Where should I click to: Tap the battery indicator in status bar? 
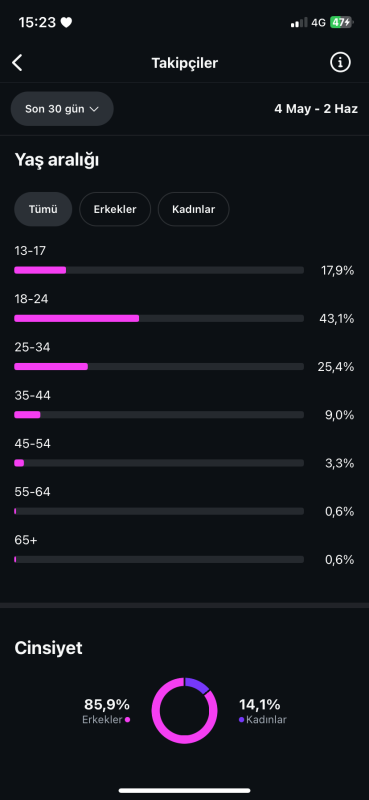coord(342,22)
